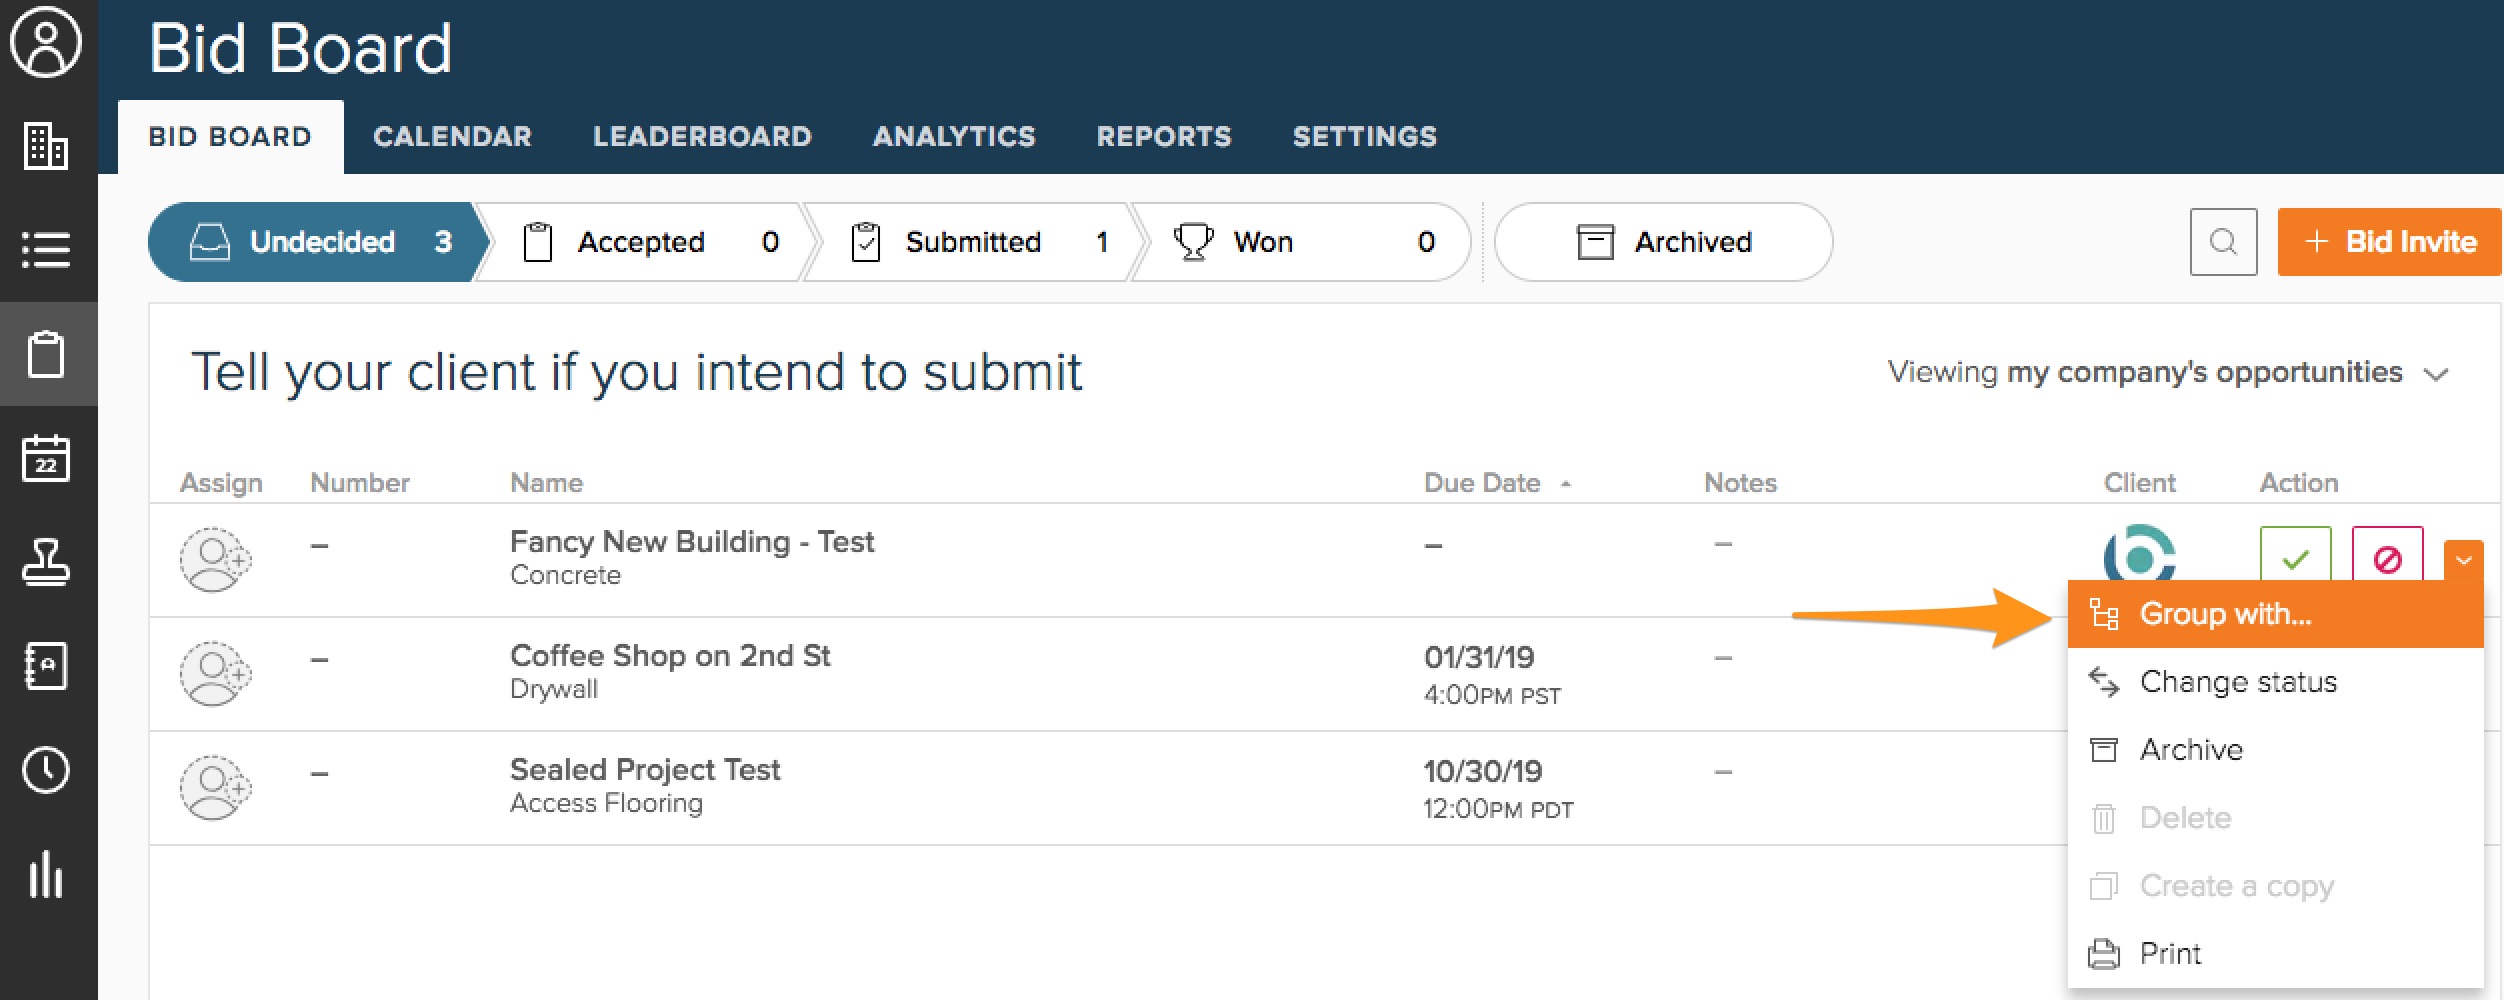2504x1000 pixels.
Task: Open the user profile icon in sidebar
Action: [x=45, y=43]
